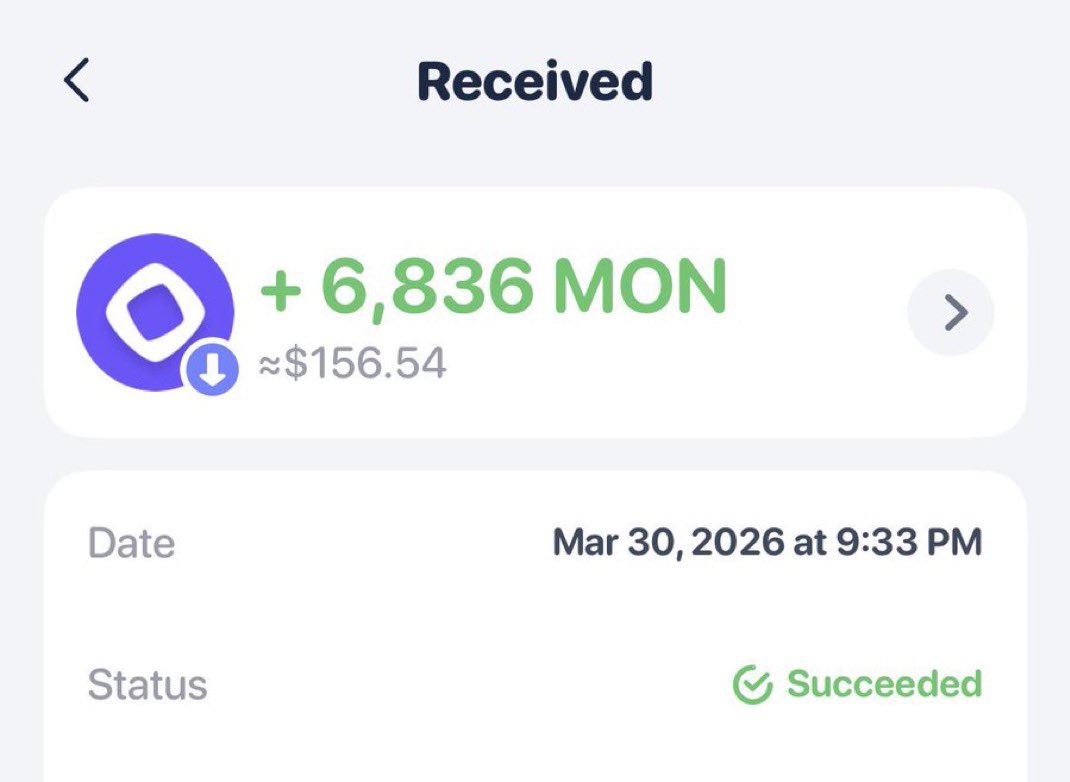Viewport: 1070px width, 782px height.
Task: Click the MON ticker symbol text
Action: [640, 288]
